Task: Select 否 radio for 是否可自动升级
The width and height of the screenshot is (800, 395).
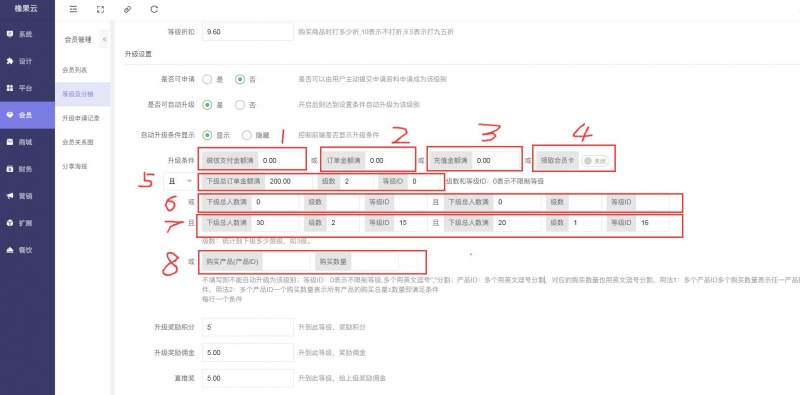Action: tap(240, 105)
